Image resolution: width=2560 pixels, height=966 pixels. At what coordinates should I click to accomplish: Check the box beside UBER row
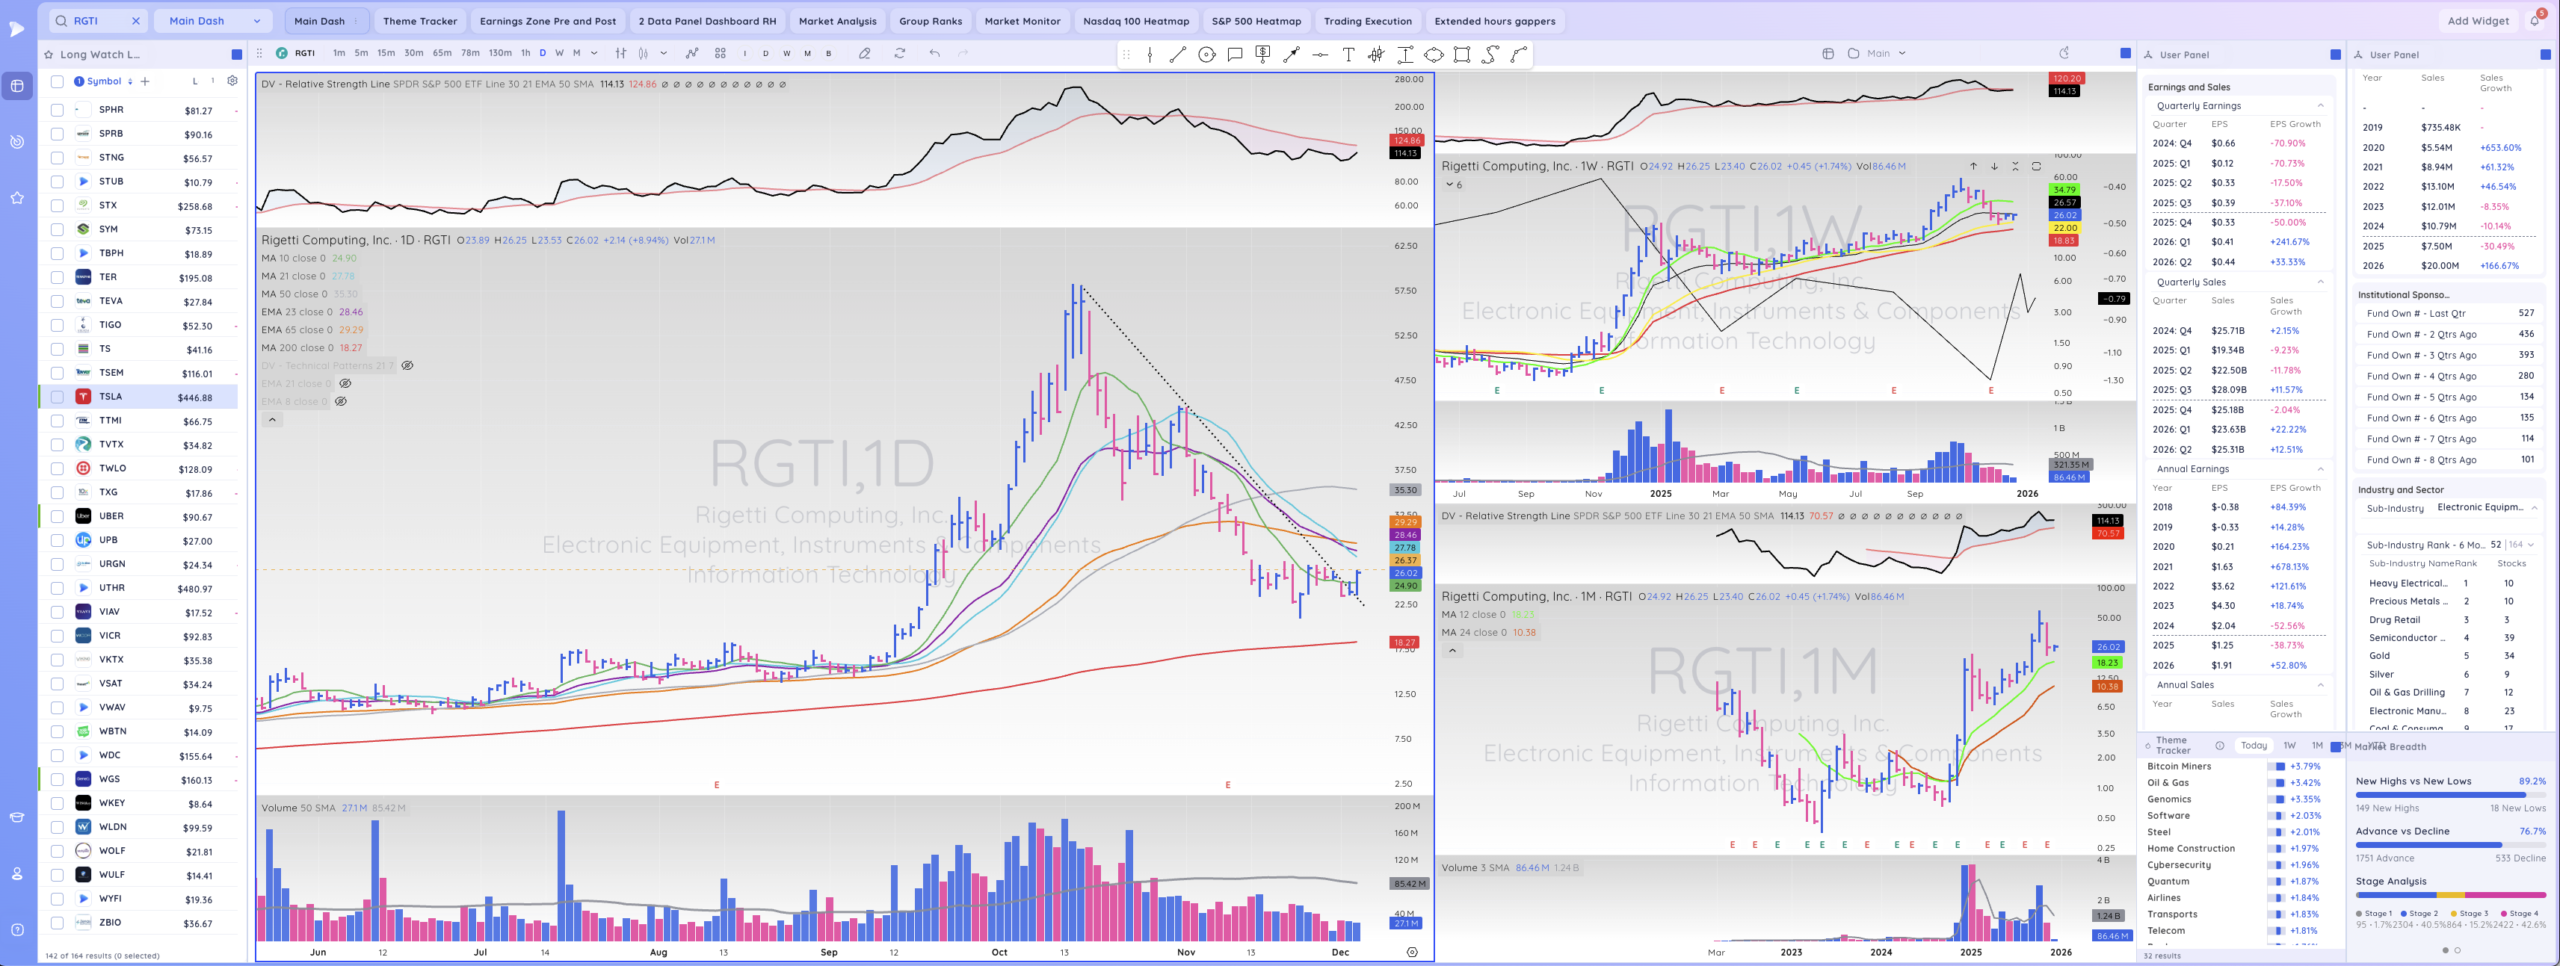click(x=57, y=516)
